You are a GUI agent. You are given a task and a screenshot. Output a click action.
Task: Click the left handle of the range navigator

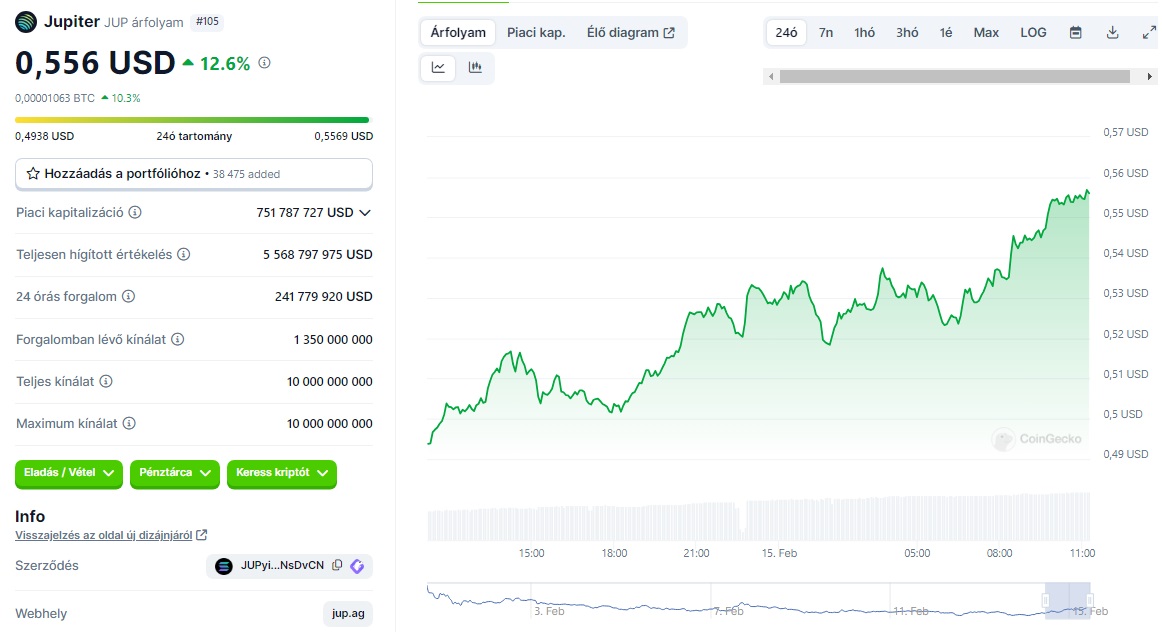click(x=1046, y=600)
